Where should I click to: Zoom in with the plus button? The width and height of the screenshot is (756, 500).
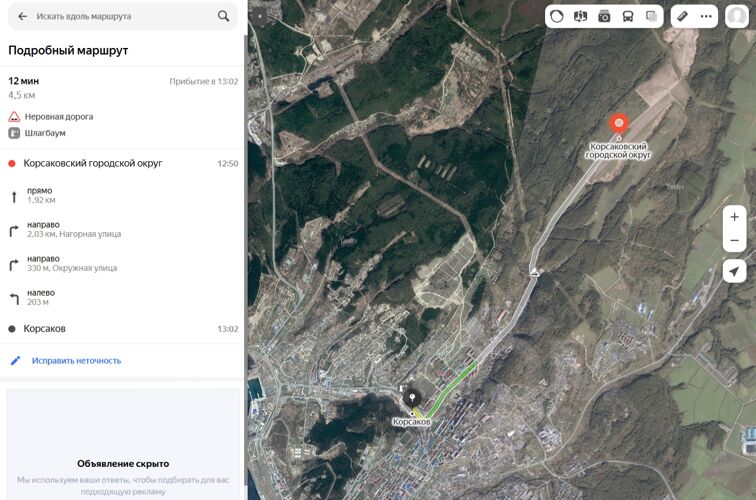pos(734,217)
